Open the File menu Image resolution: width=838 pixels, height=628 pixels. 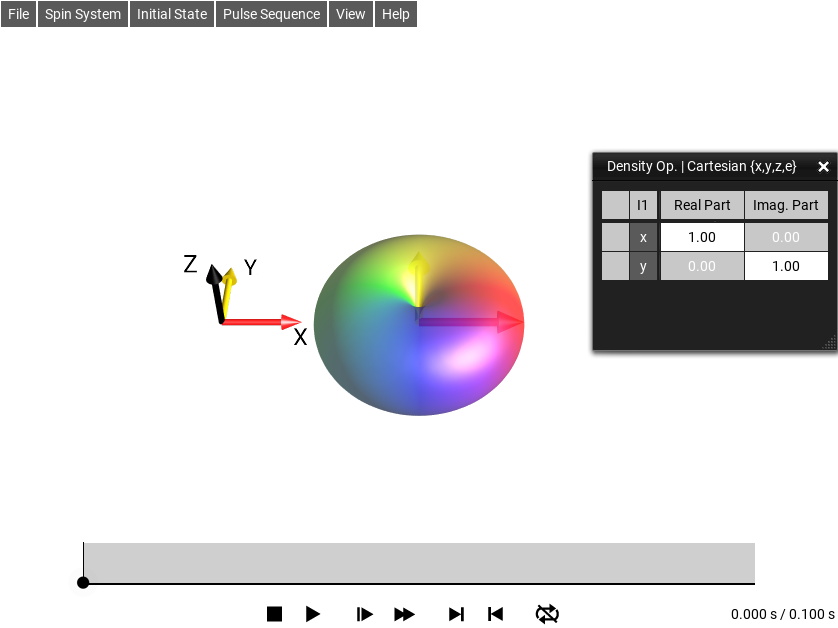19,14
